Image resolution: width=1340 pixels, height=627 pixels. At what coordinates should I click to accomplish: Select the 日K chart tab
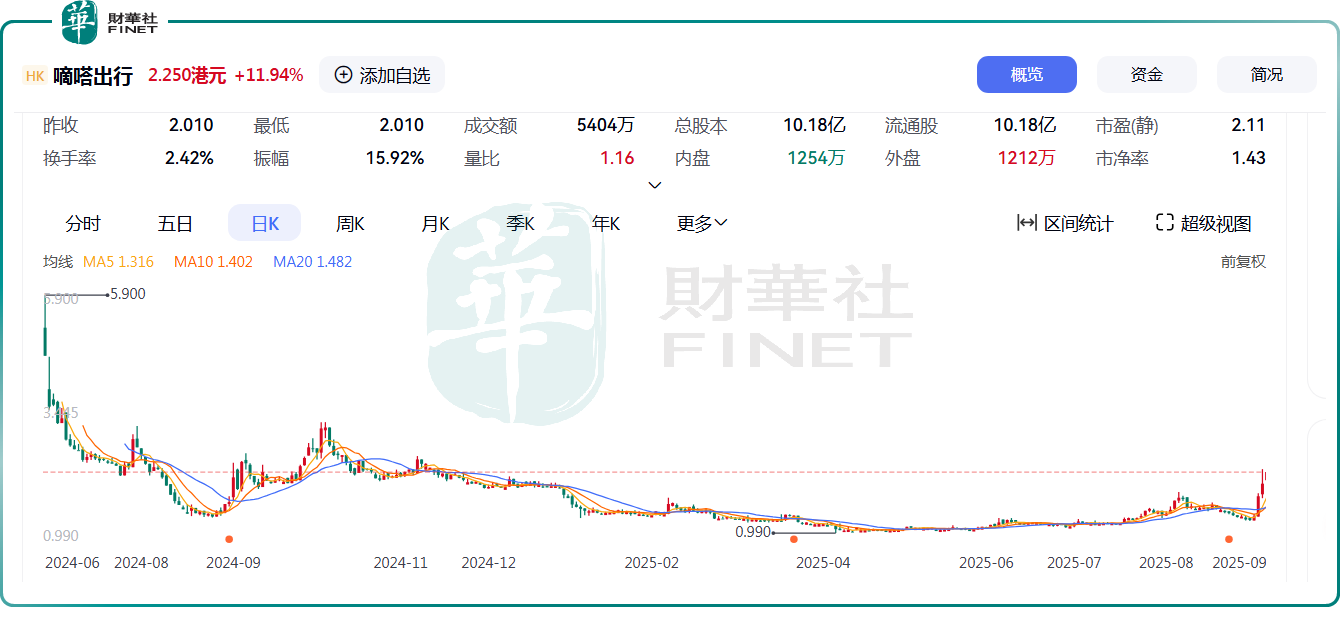(264, 223)
